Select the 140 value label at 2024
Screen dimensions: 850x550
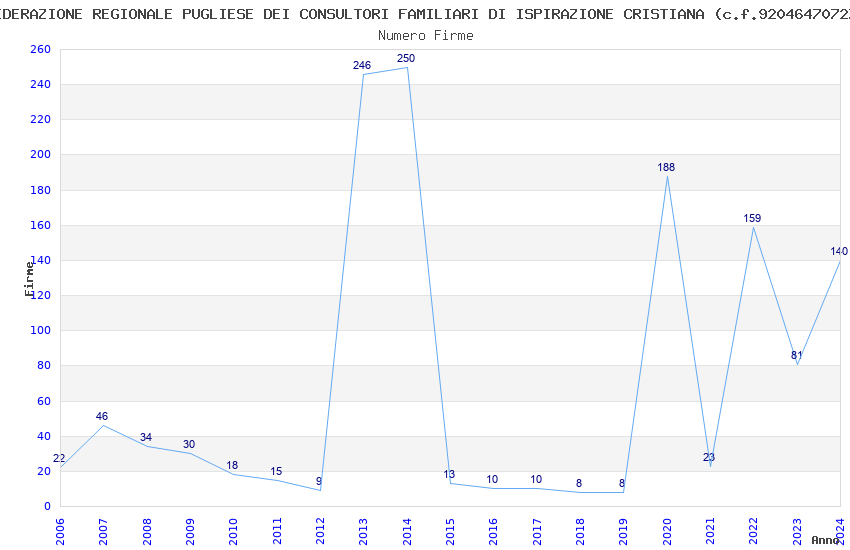[x=839, y=251]
